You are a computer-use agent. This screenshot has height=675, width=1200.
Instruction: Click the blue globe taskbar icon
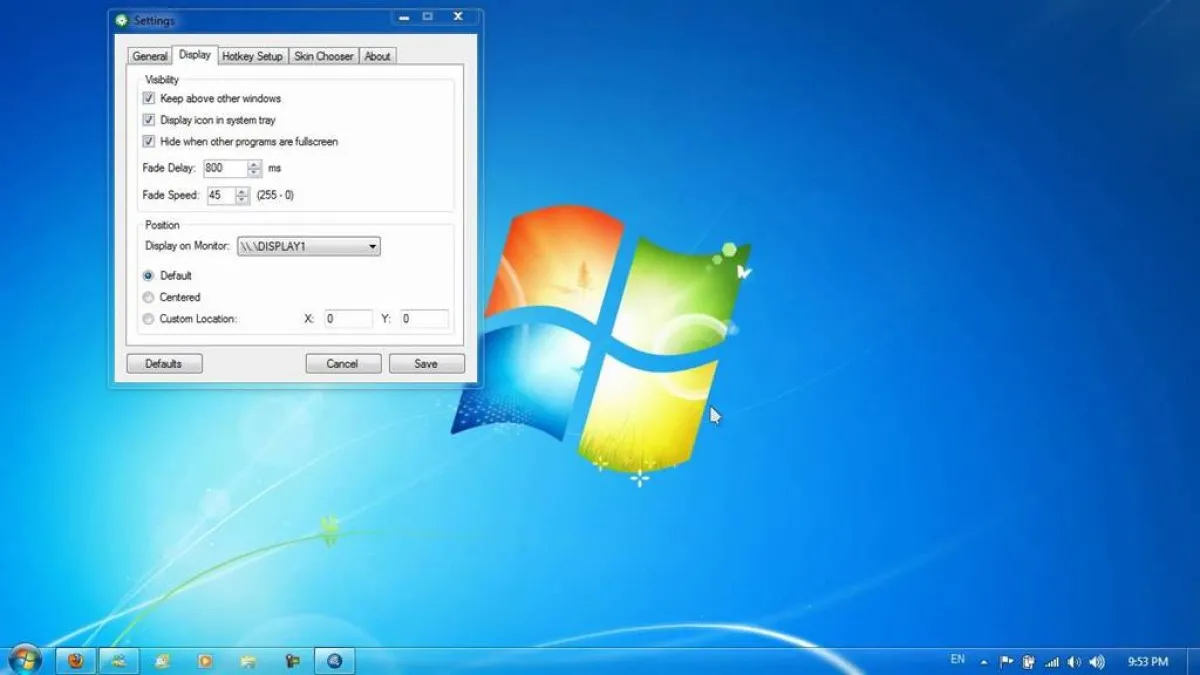click(335, 661)
